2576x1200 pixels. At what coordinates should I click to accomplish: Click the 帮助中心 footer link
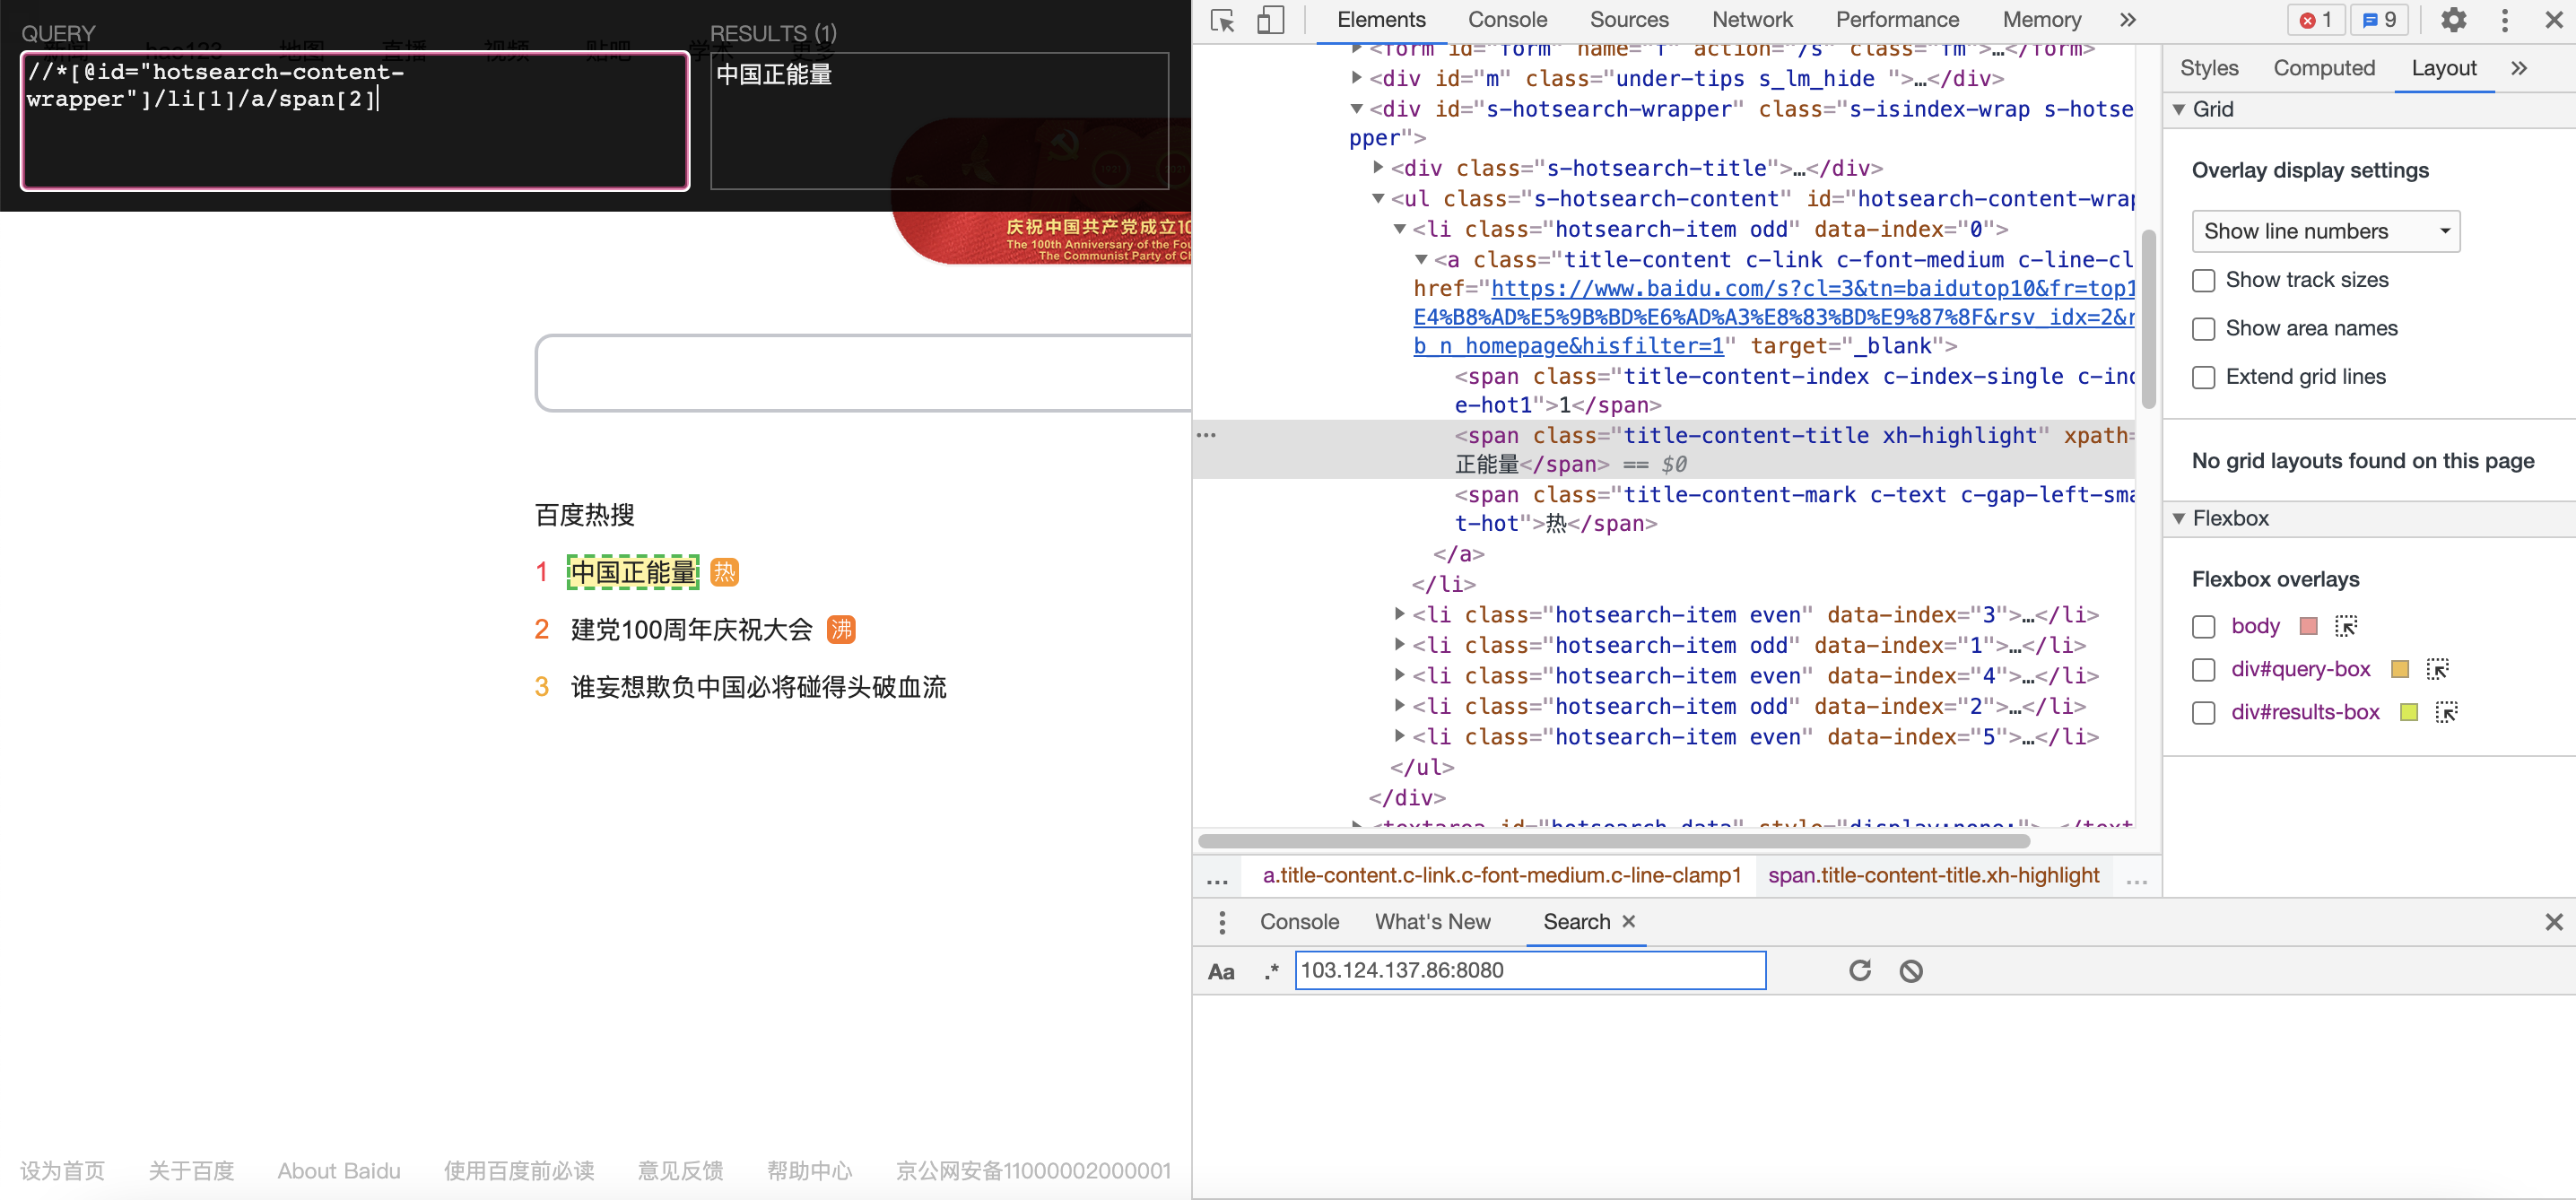pyautogui.click(x=809, y=1171)
